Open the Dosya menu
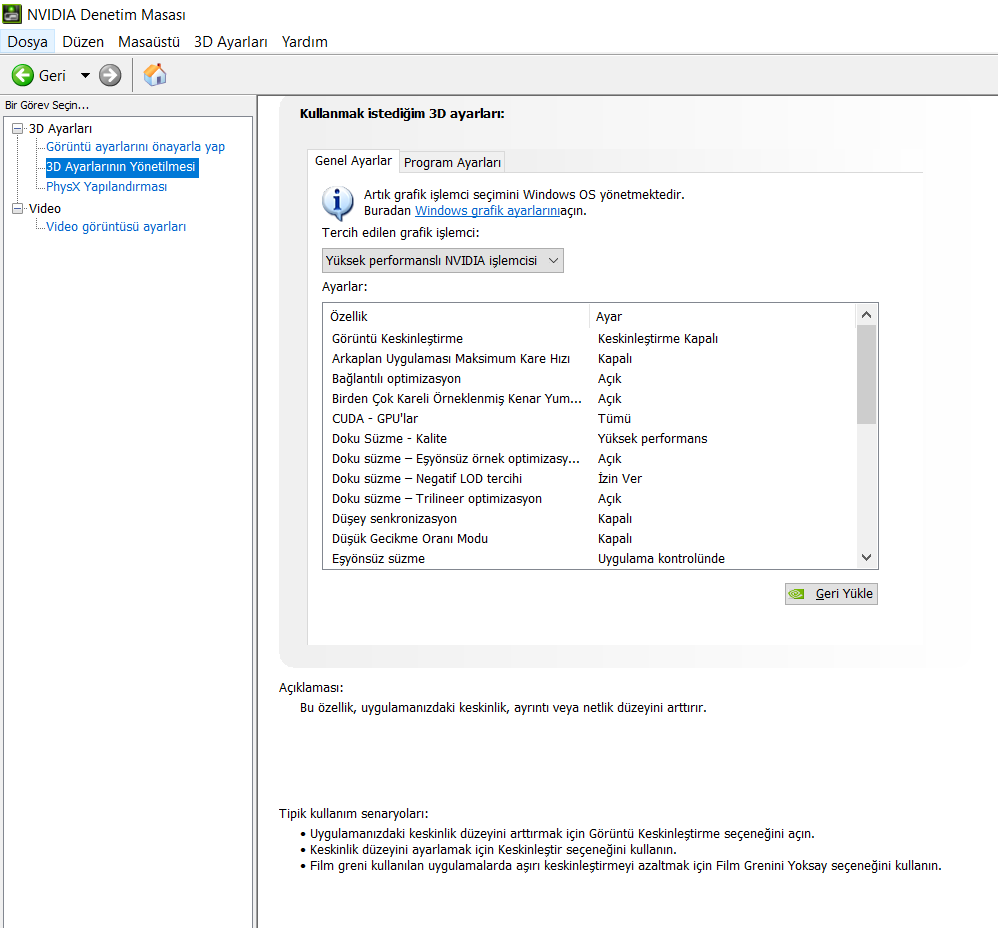Screen dimensions: 998x928 [x=27, y=42]
